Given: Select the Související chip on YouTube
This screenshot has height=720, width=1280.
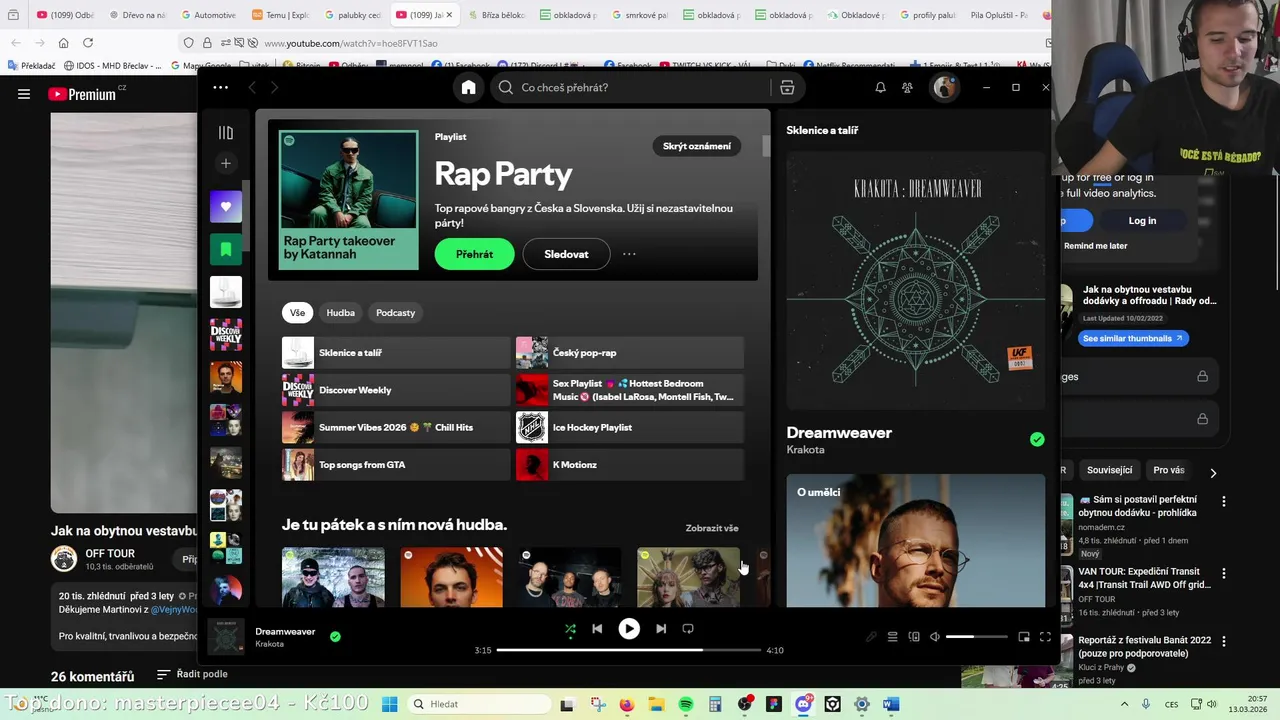Looking at the screenshot, I should (x=1109, y=470).
